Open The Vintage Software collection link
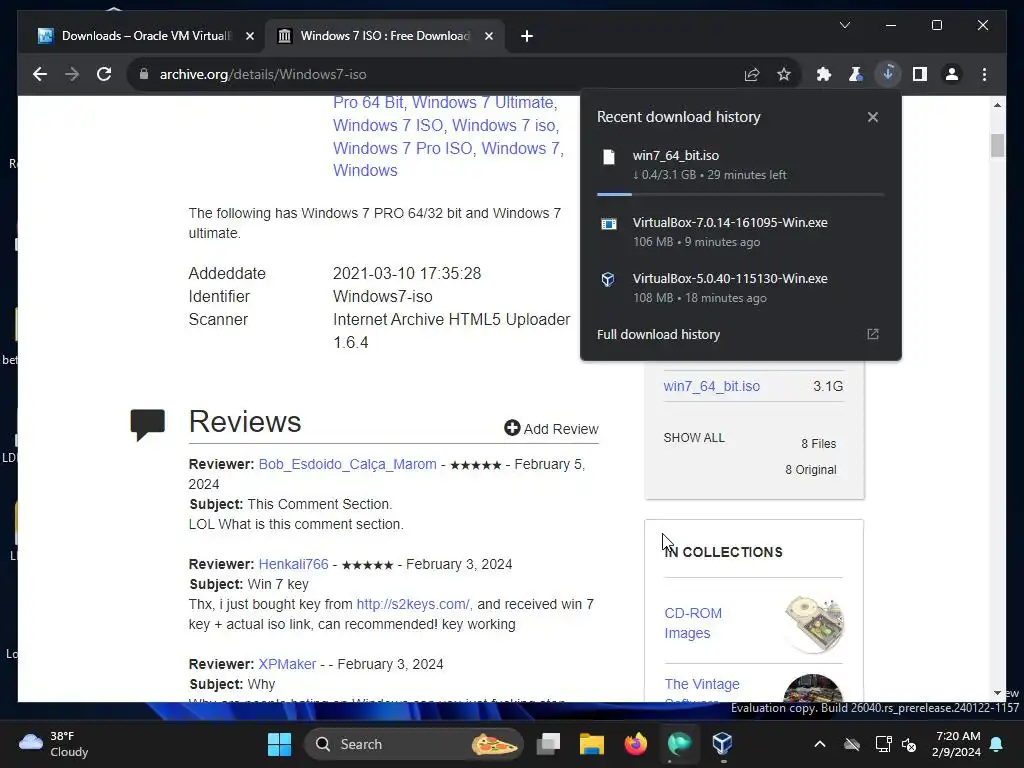 (x=702, y=691)
